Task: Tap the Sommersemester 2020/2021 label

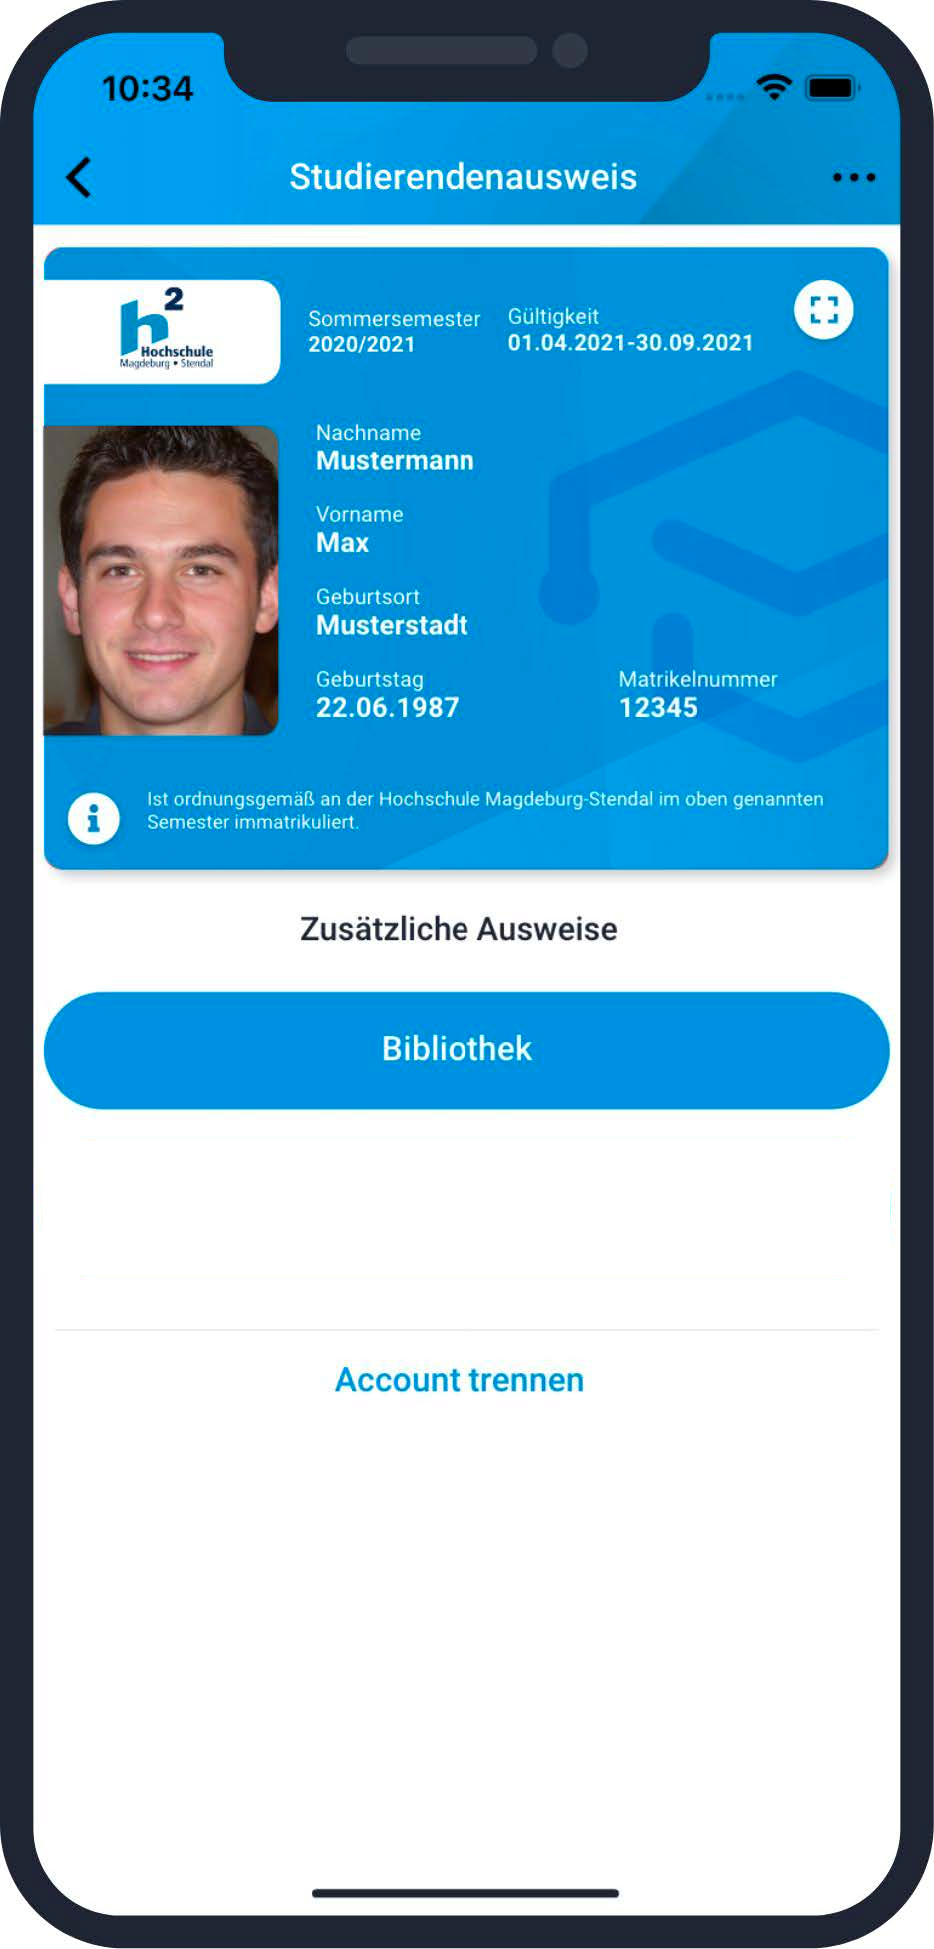Action: pos(394,331)
